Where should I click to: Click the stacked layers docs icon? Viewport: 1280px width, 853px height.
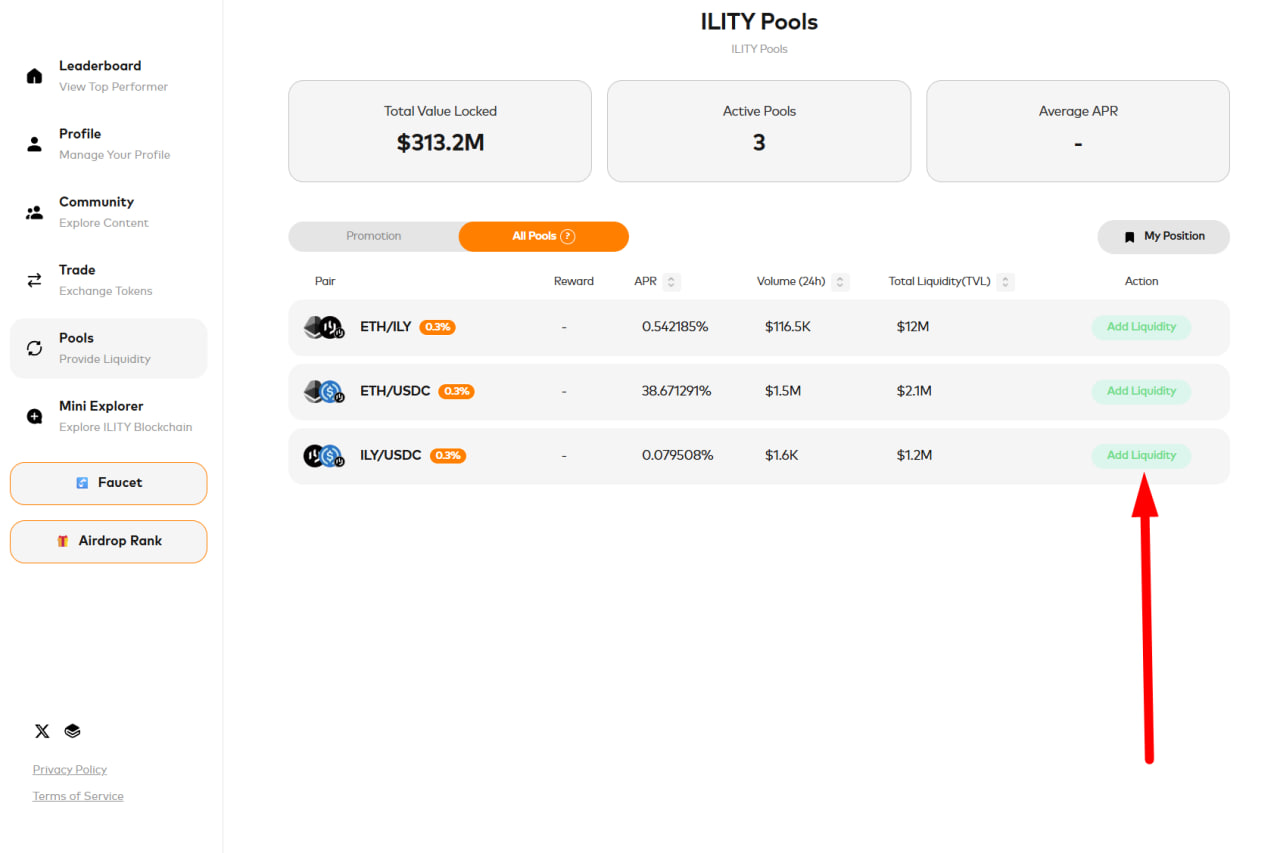(72, 731)
